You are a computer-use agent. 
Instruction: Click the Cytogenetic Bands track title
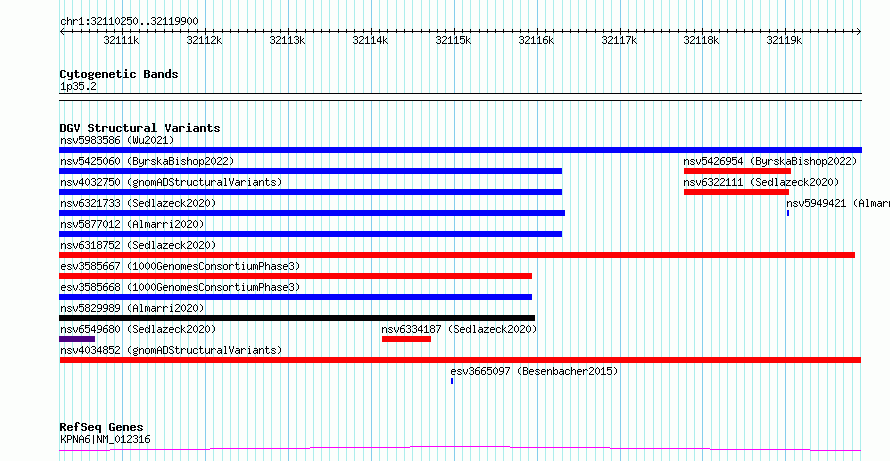click(119, 74)
